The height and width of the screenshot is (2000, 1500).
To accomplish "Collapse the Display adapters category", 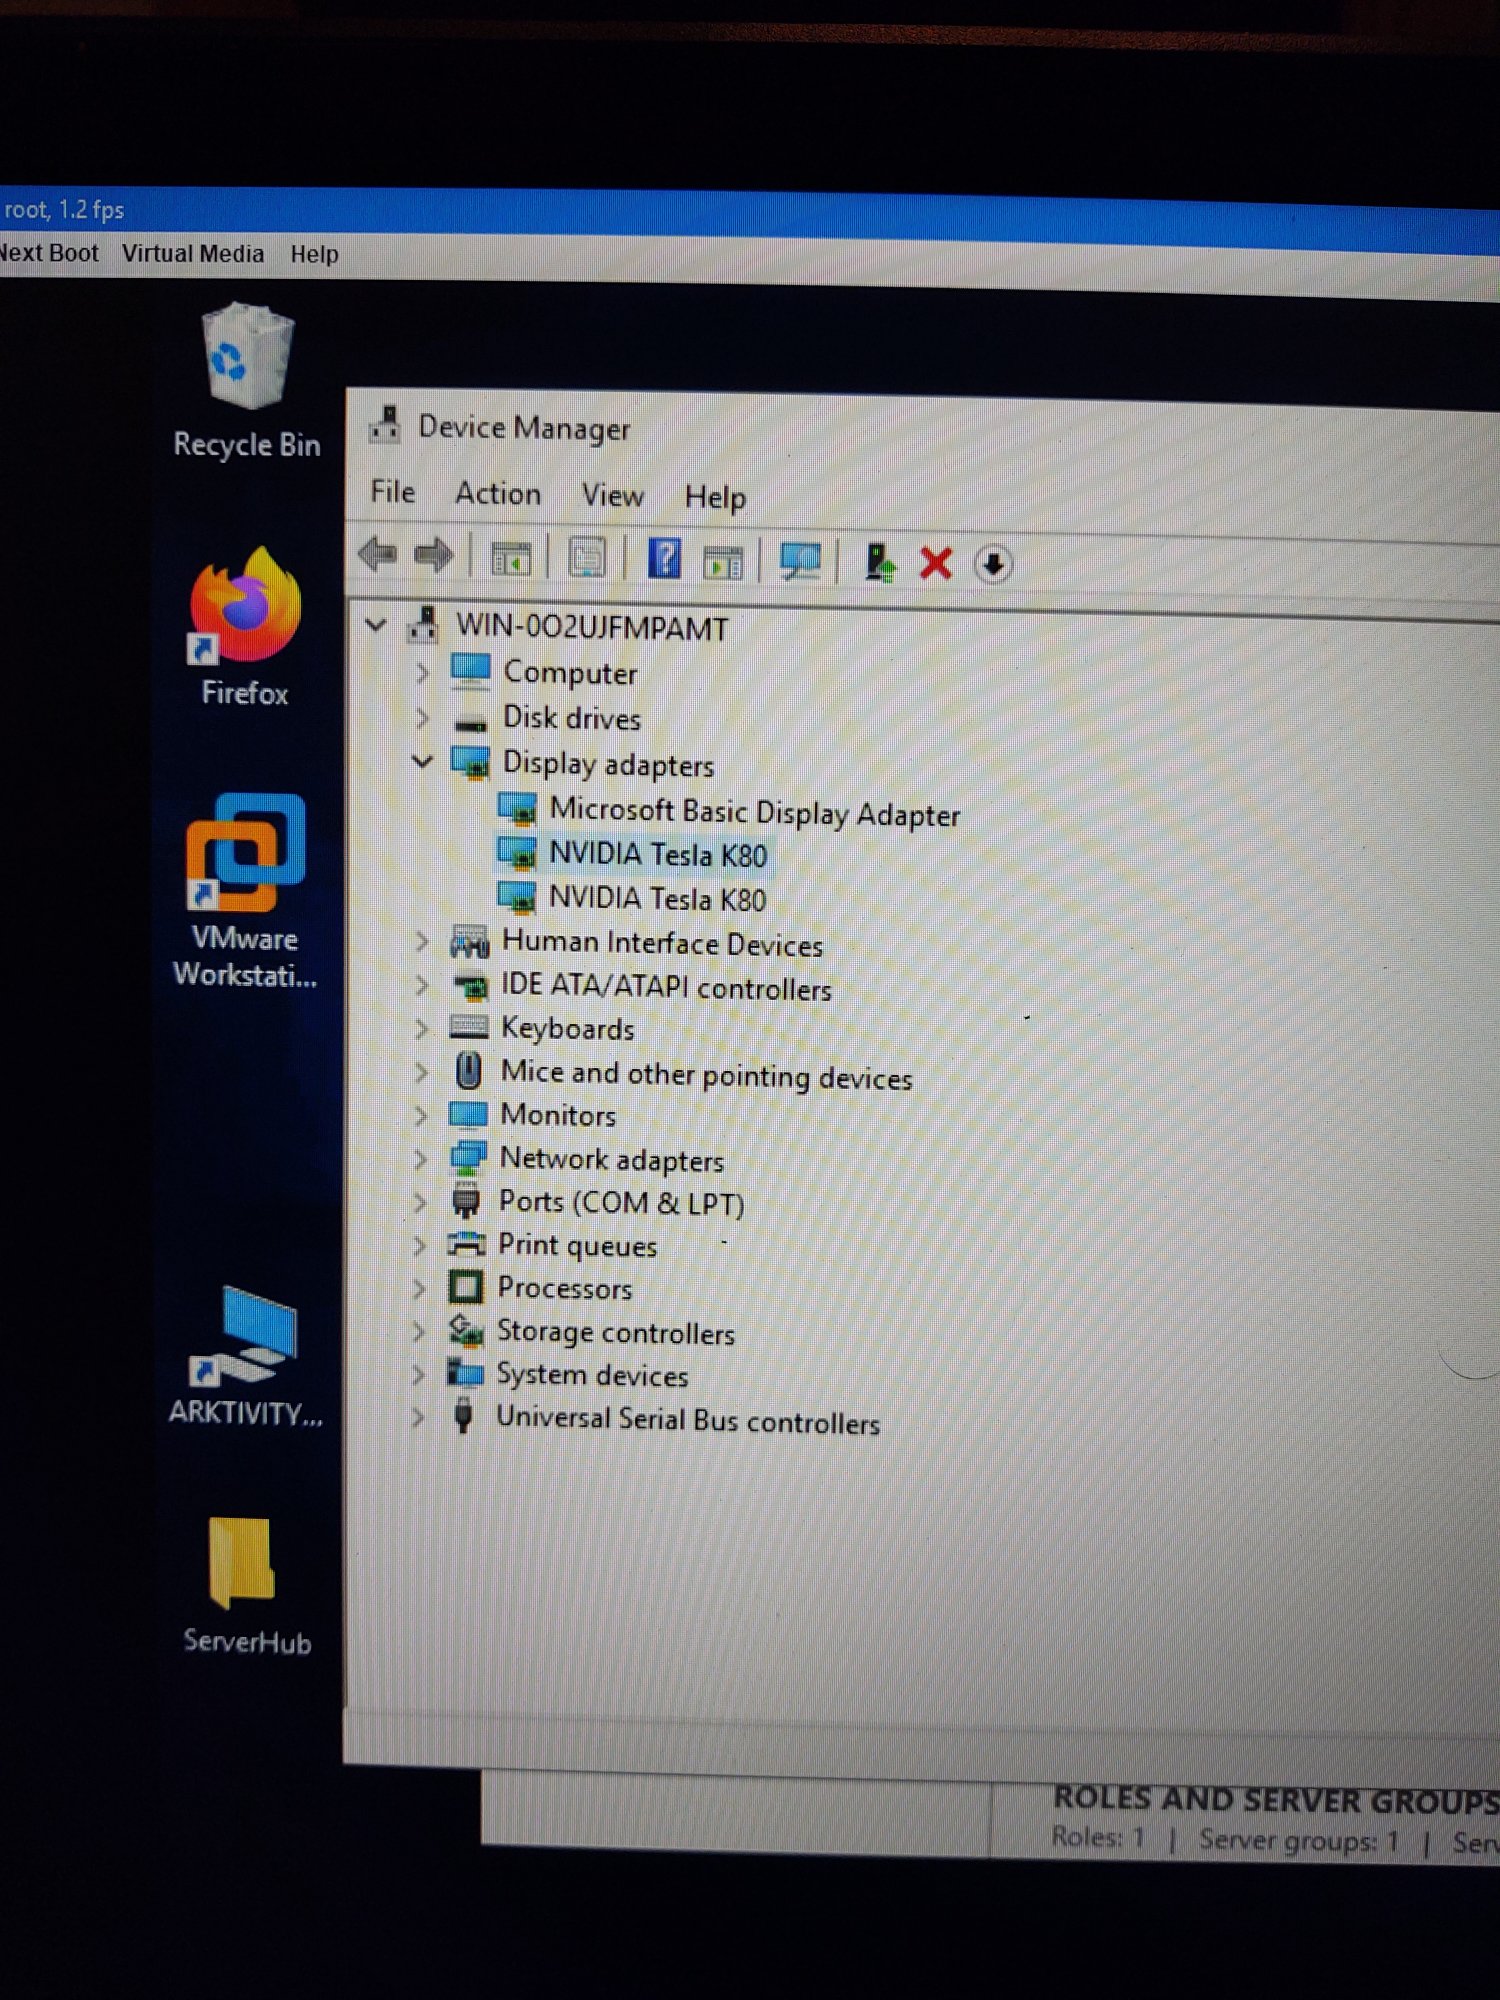I will tap(422, 762).
